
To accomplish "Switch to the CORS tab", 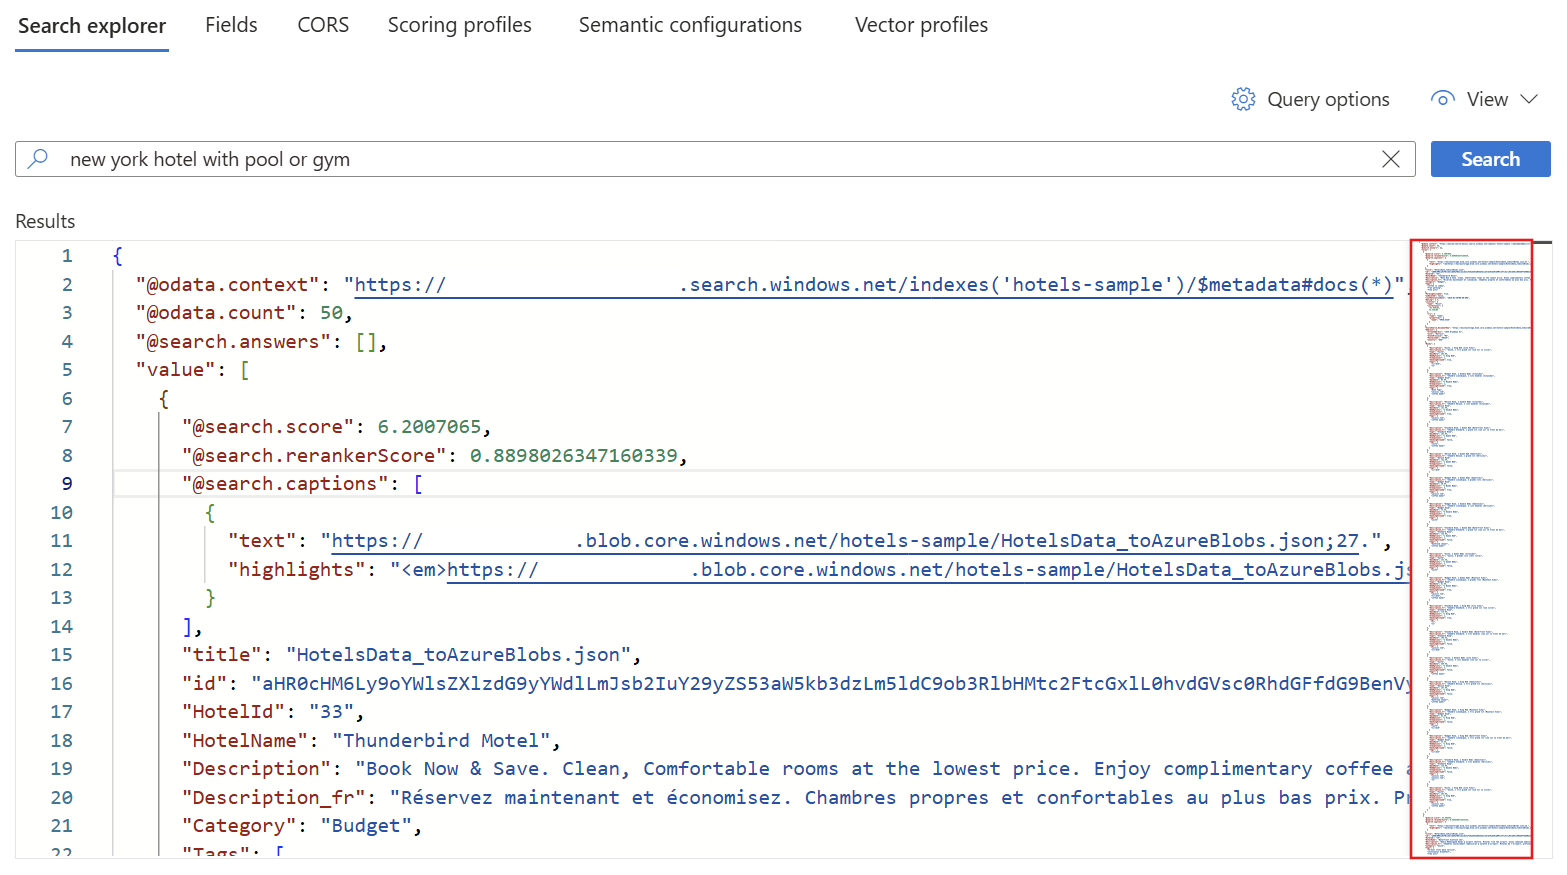I will click(323, 25).
